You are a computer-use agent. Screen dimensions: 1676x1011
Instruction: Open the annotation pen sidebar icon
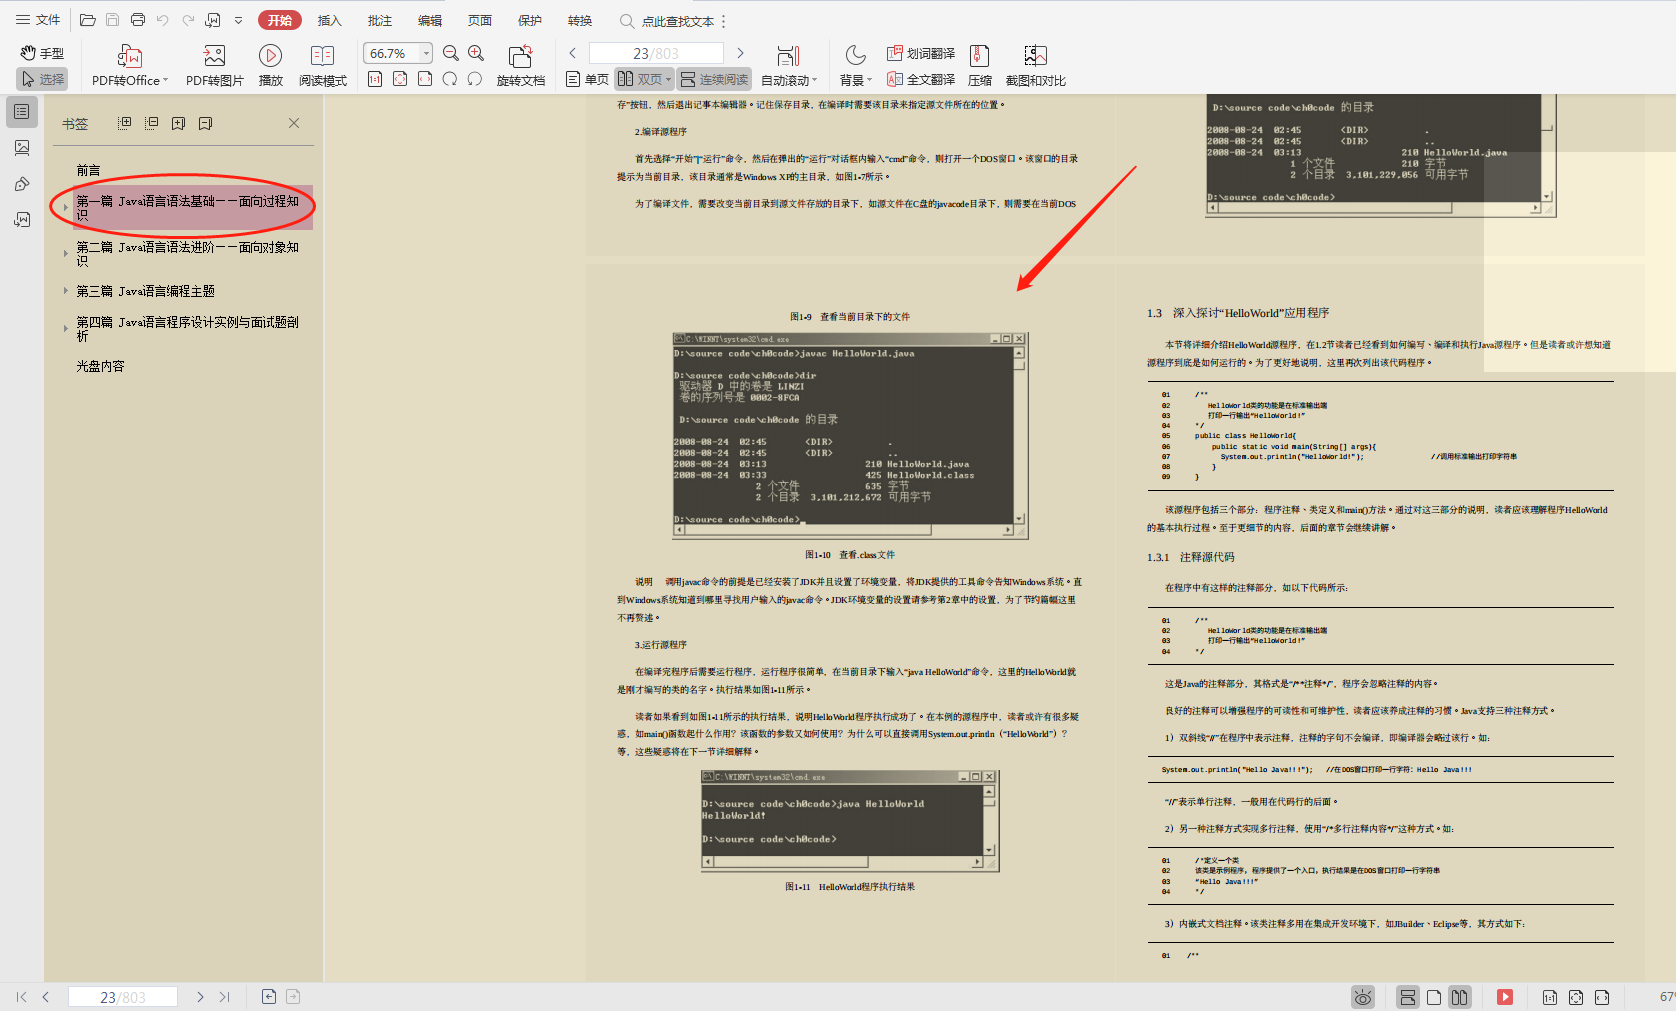click(x=22, y=184)
